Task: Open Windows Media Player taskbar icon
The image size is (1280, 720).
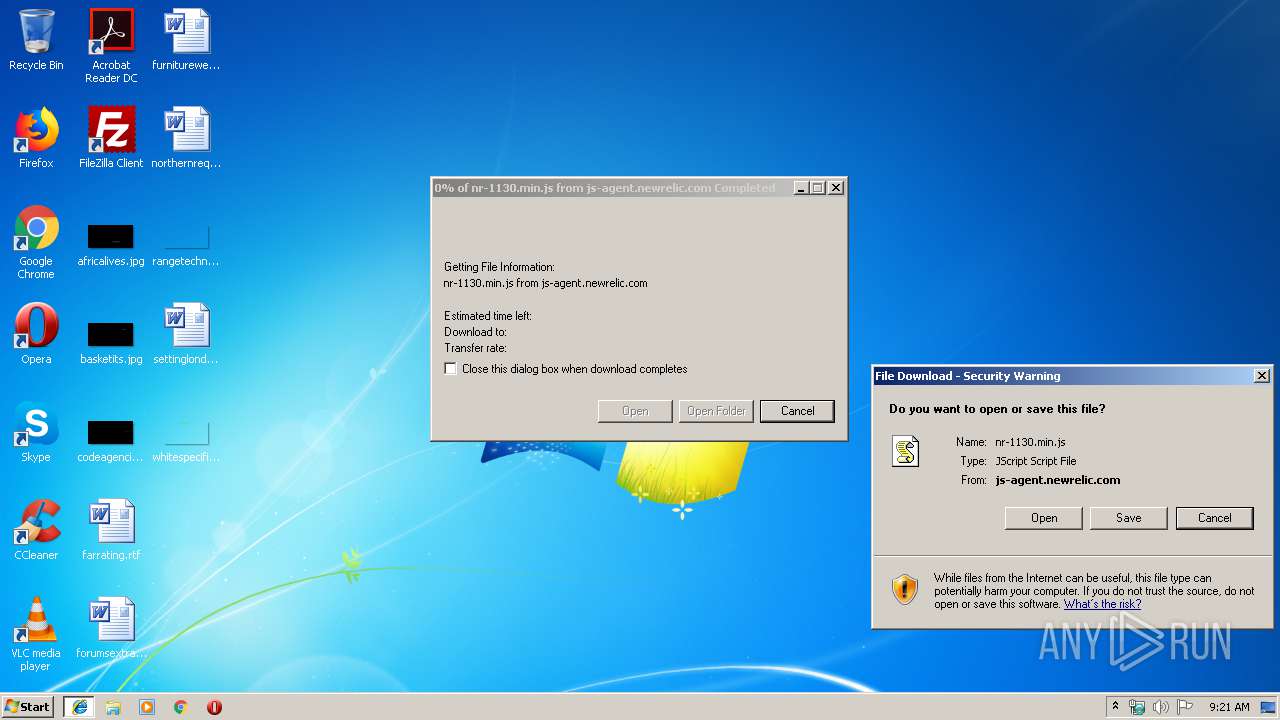Action: pos(147,707)
